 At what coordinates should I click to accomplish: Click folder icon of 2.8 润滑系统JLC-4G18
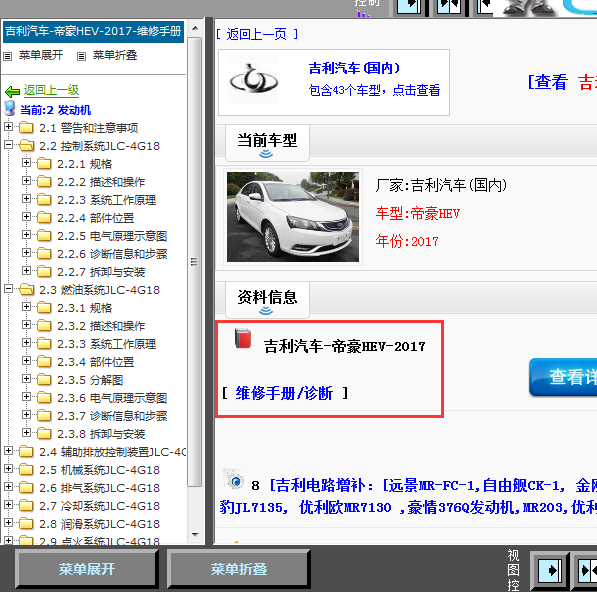[26, 523]
